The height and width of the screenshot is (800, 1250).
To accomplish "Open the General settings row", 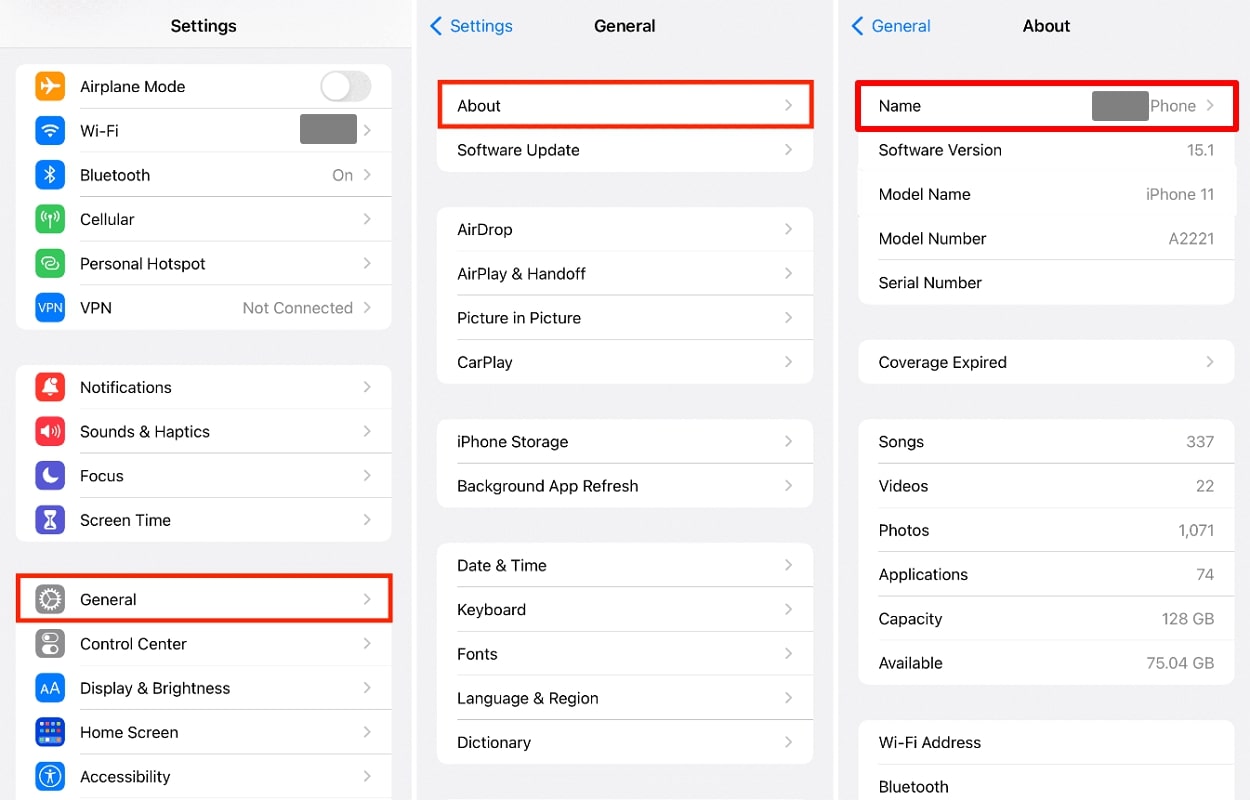I will tap(204, 600).
